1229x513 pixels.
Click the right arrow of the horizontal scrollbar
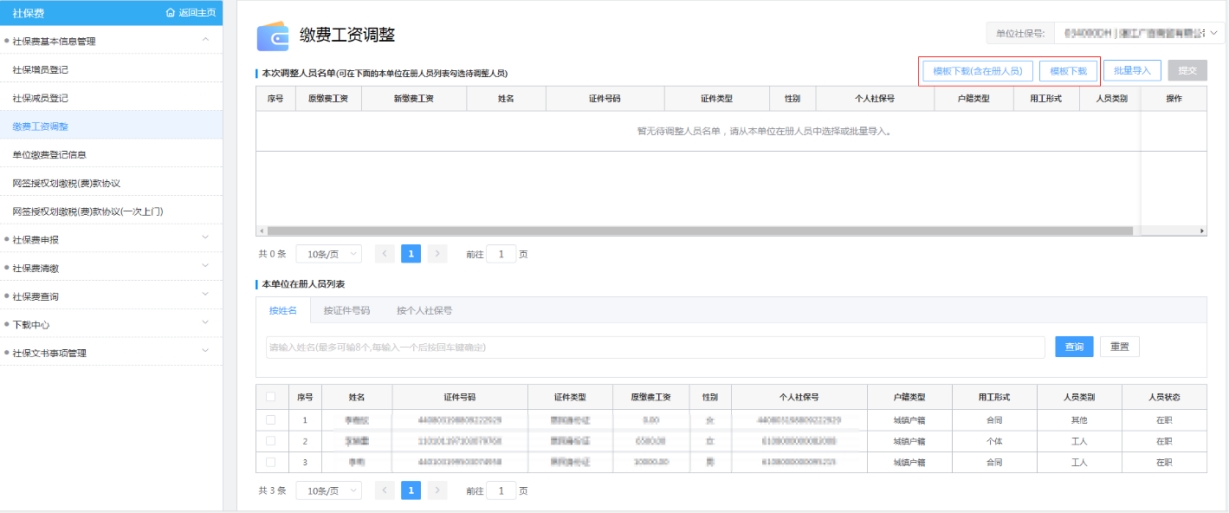pos(1202,231)
